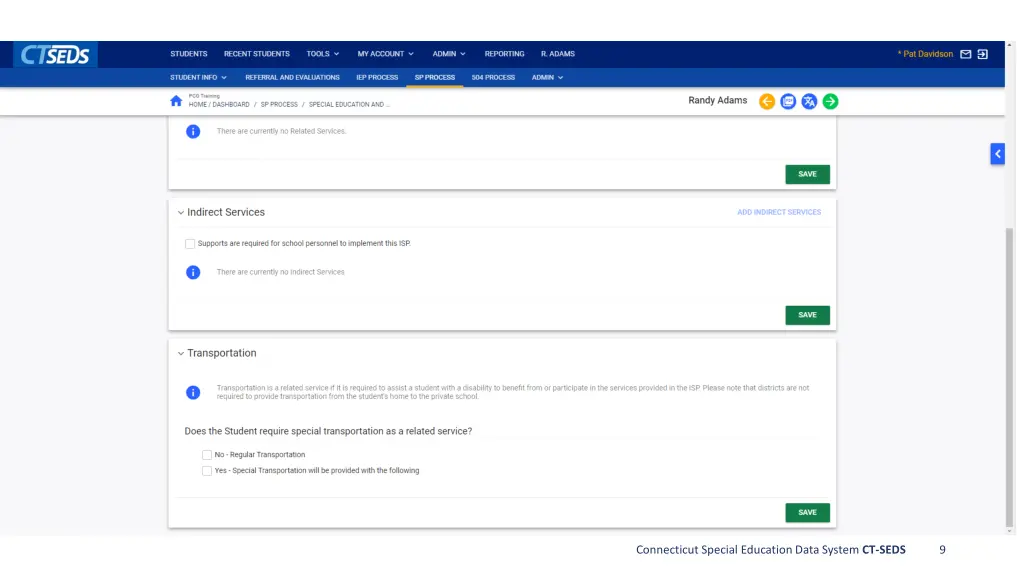The height and width of the screenshot is (576, 1024).
Task: Select 'No - Regular Transportation' checkbox
Action: coord(207,455)
